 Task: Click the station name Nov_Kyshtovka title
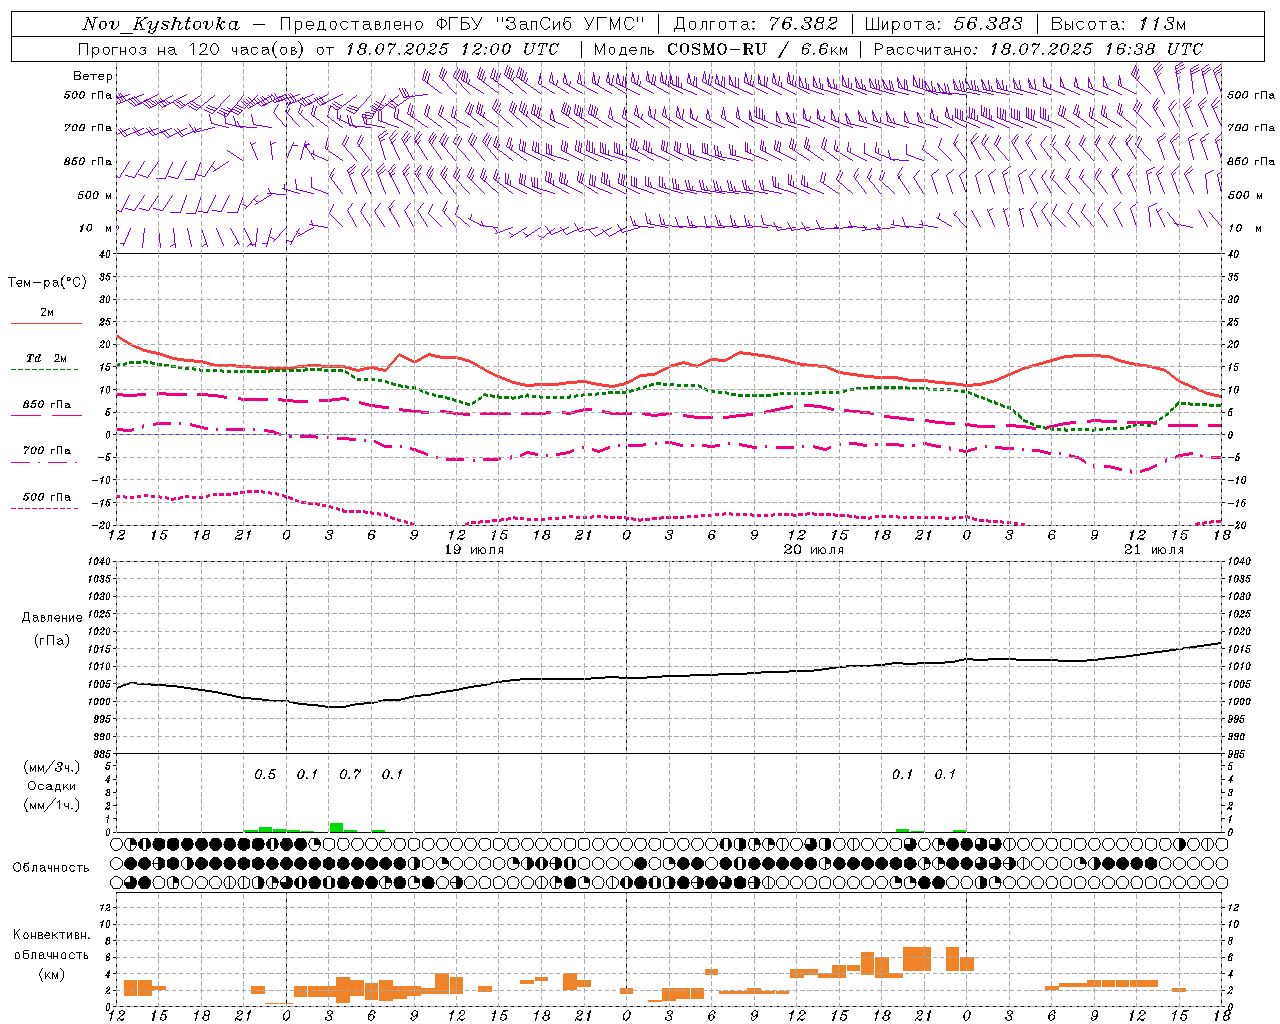(161, 24)
